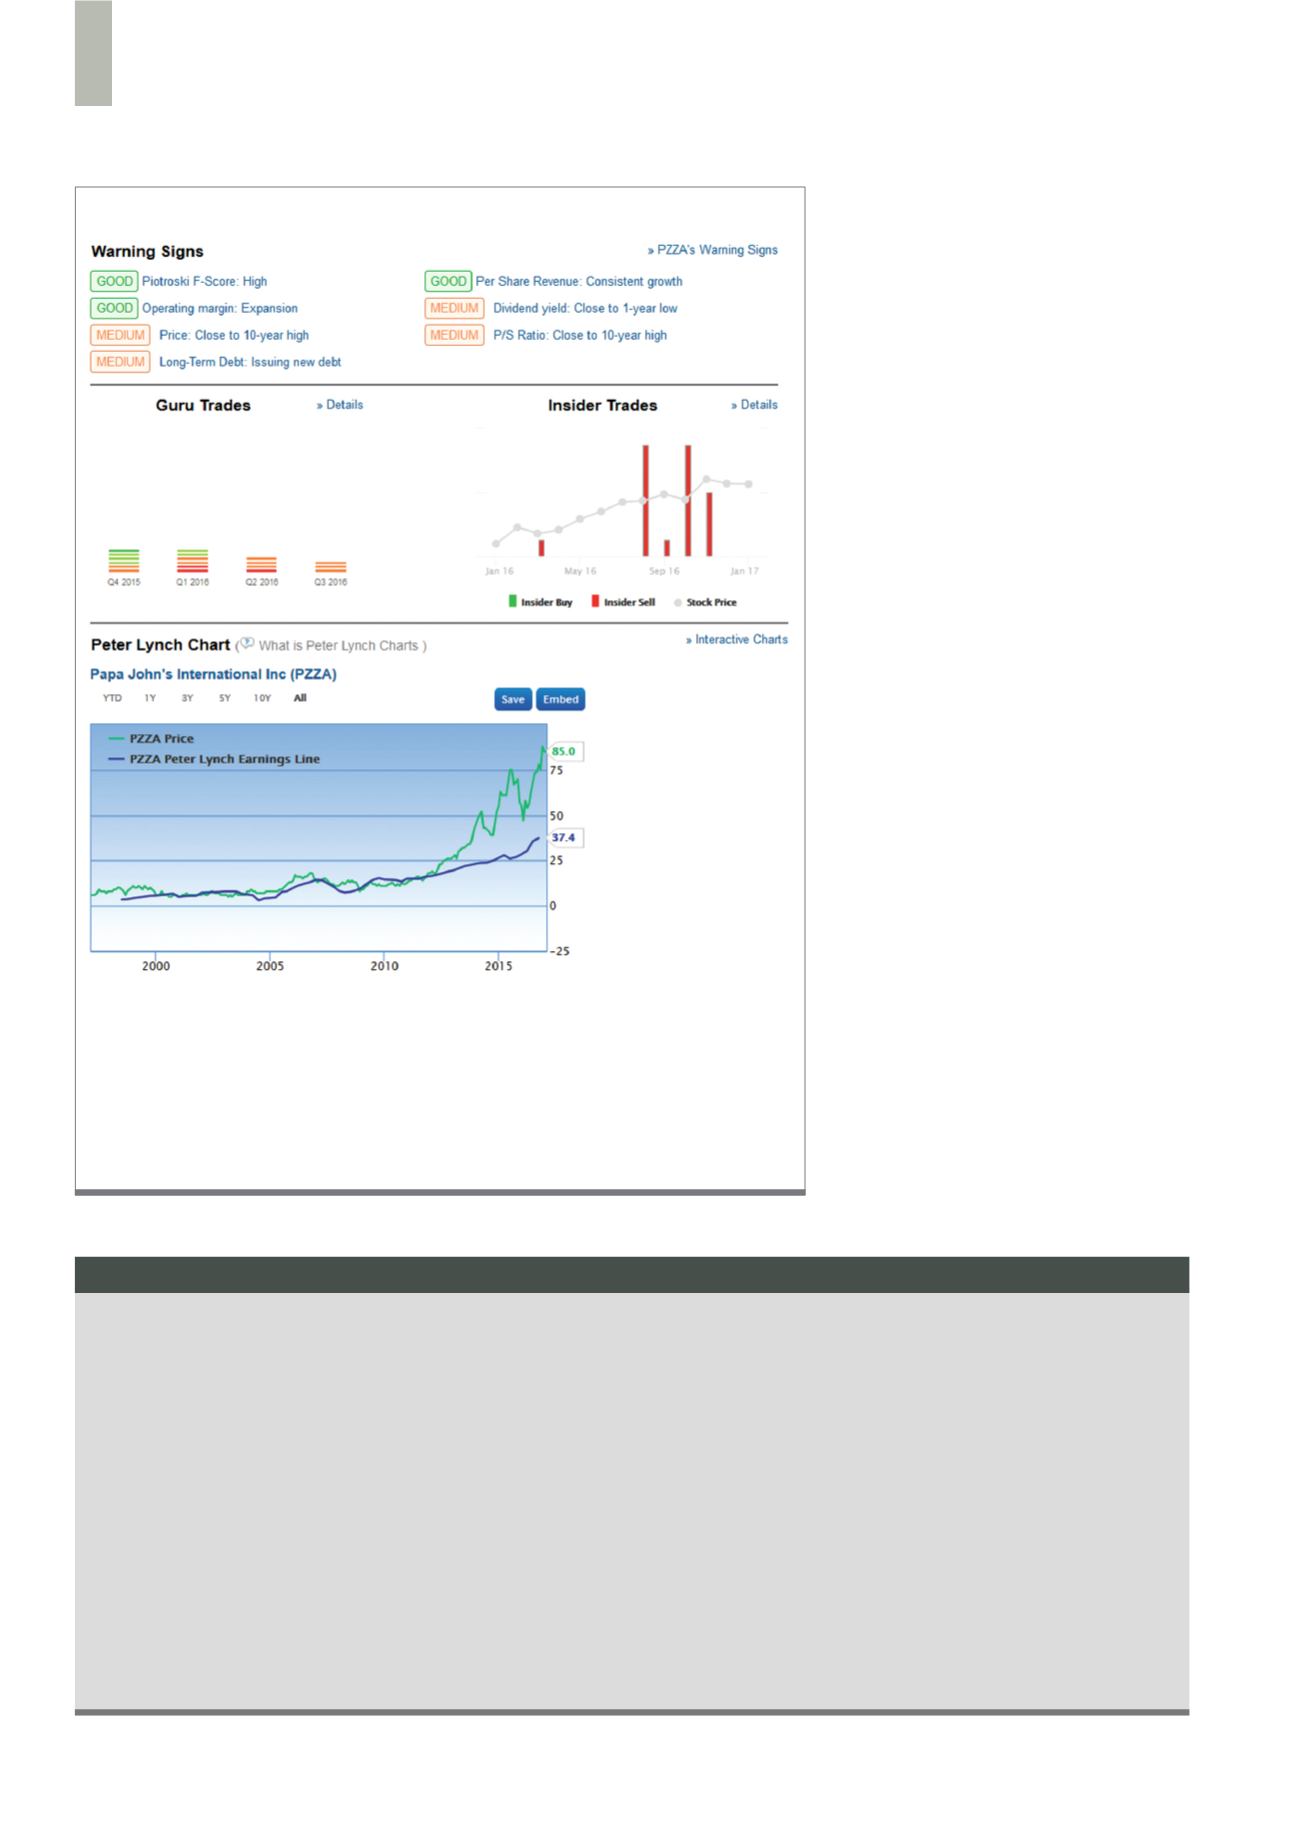
Task: Open What is Peter Lynch Charts link
Action: [x=338, y=646]
